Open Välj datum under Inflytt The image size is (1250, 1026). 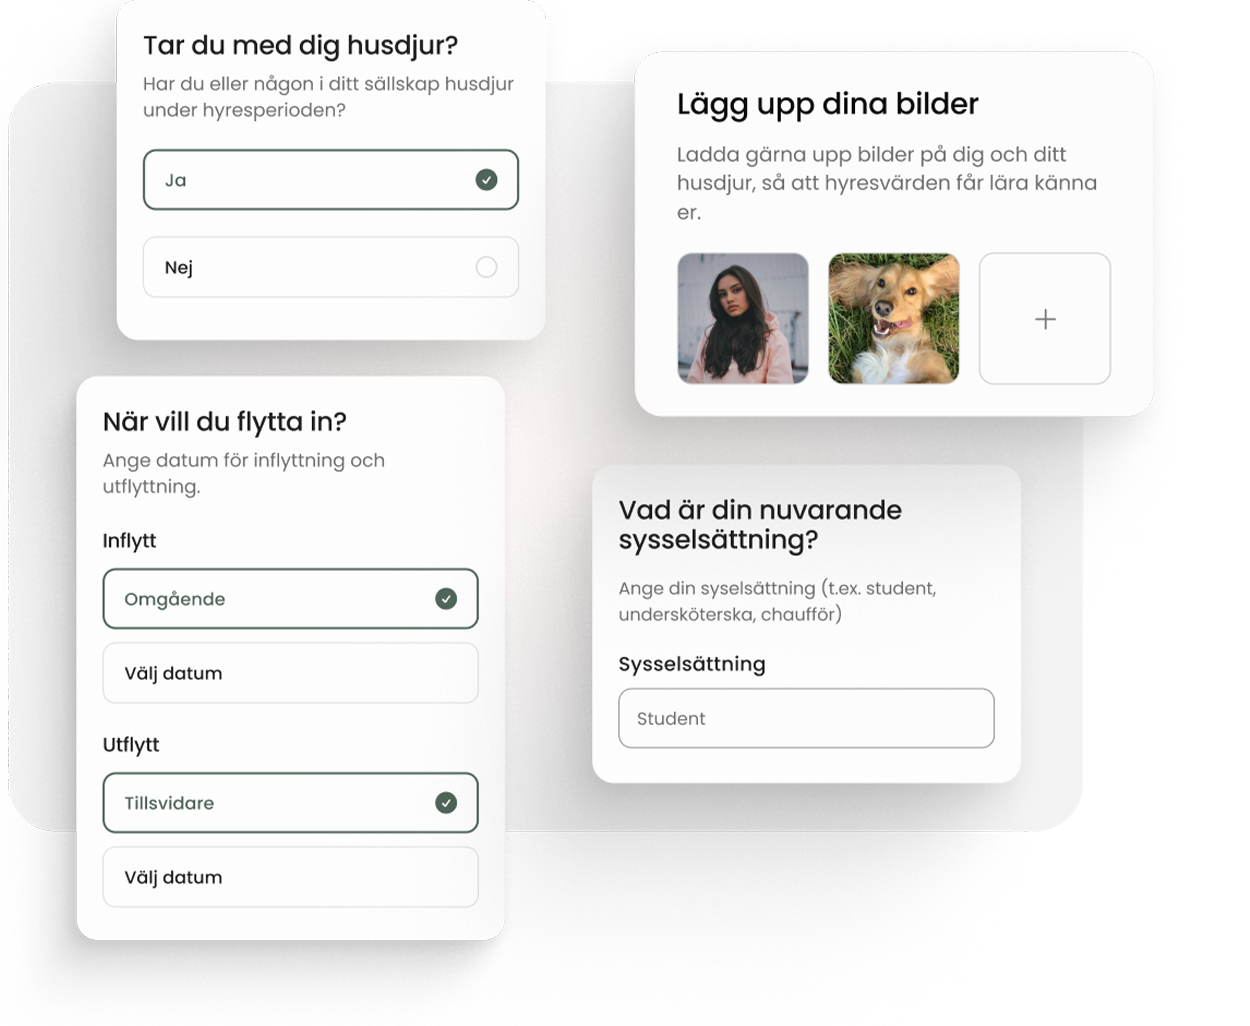290,673
